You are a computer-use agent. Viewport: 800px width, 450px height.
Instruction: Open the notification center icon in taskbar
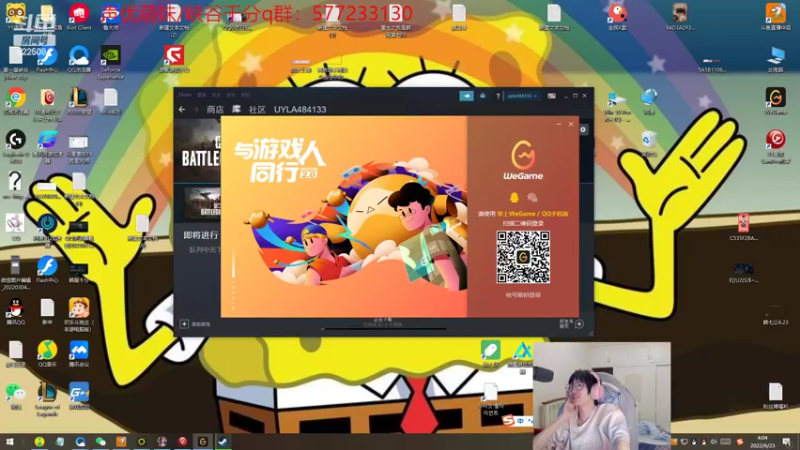click(x=787, y=442)
